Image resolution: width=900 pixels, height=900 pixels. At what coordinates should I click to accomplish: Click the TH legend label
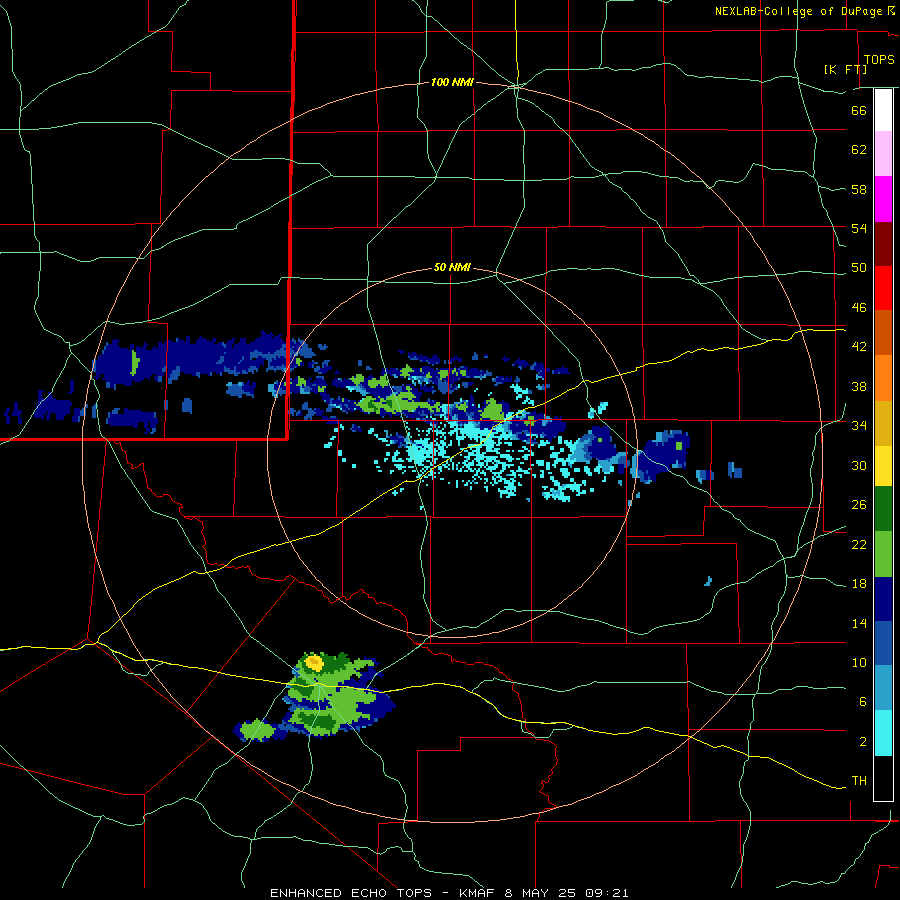pyautogui.click(x=859, y=781)
